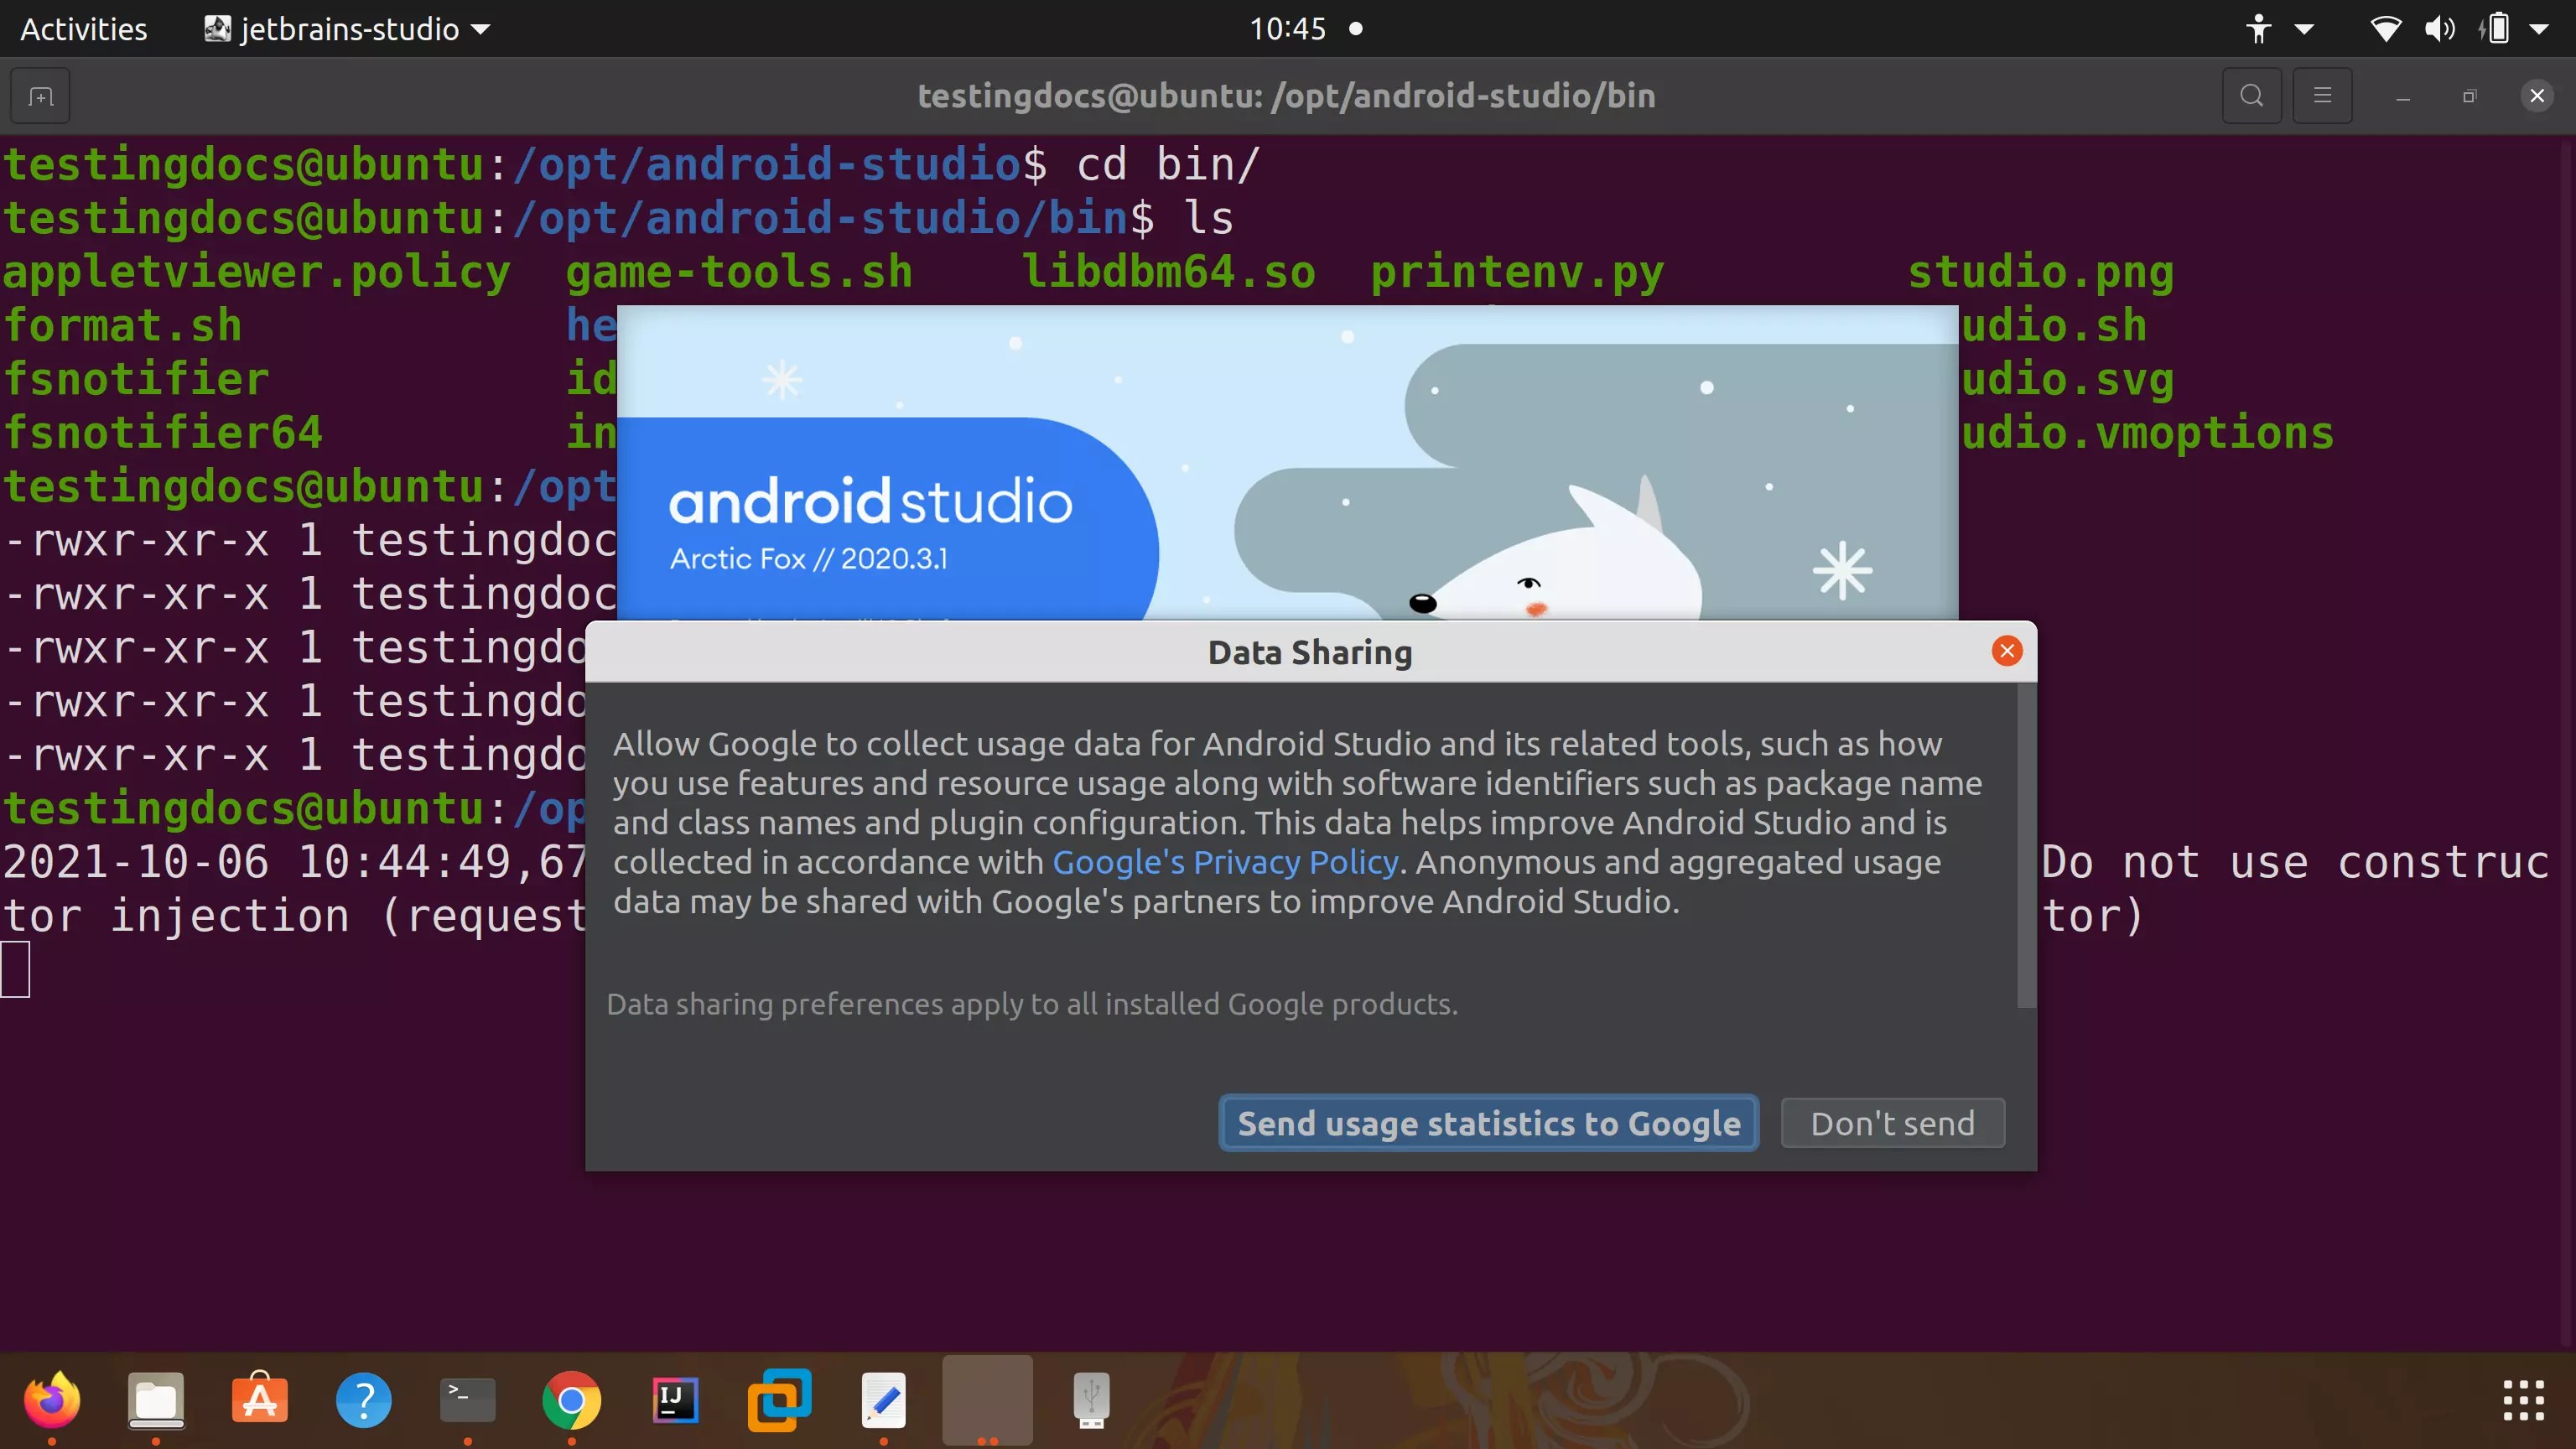
Task: Open the text editor from the dock
Action: (x=883, y=1400)
